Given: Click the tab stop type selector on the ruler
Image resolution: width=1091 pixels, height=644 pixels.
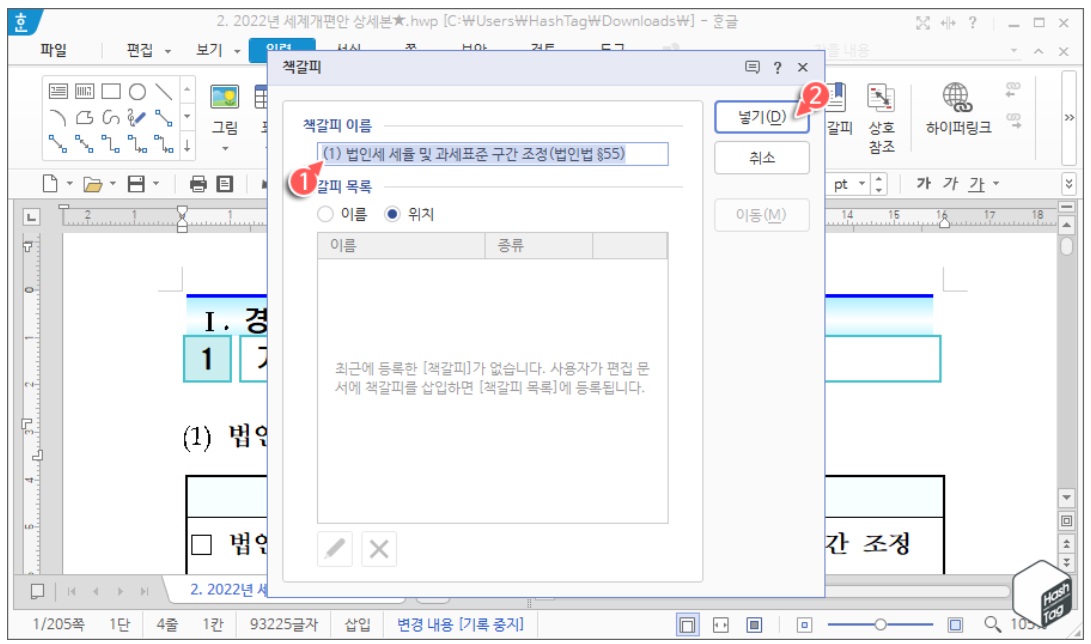Looking at the screenshot, I should click(x=31, y=217).
